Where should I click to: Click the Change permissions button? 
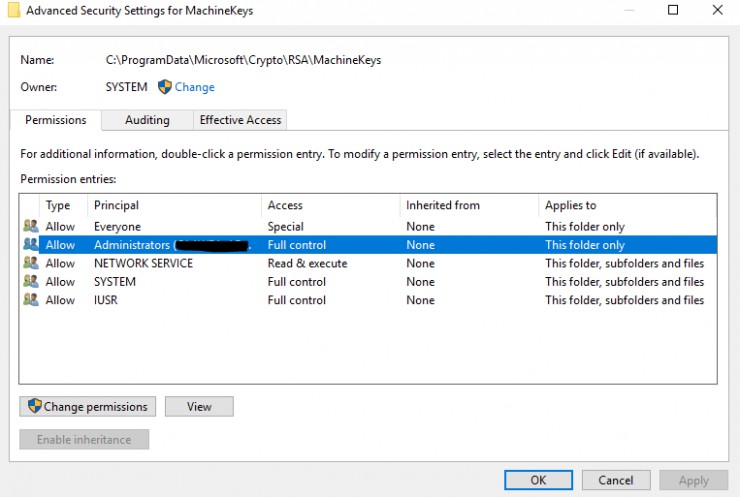[87, 406]
